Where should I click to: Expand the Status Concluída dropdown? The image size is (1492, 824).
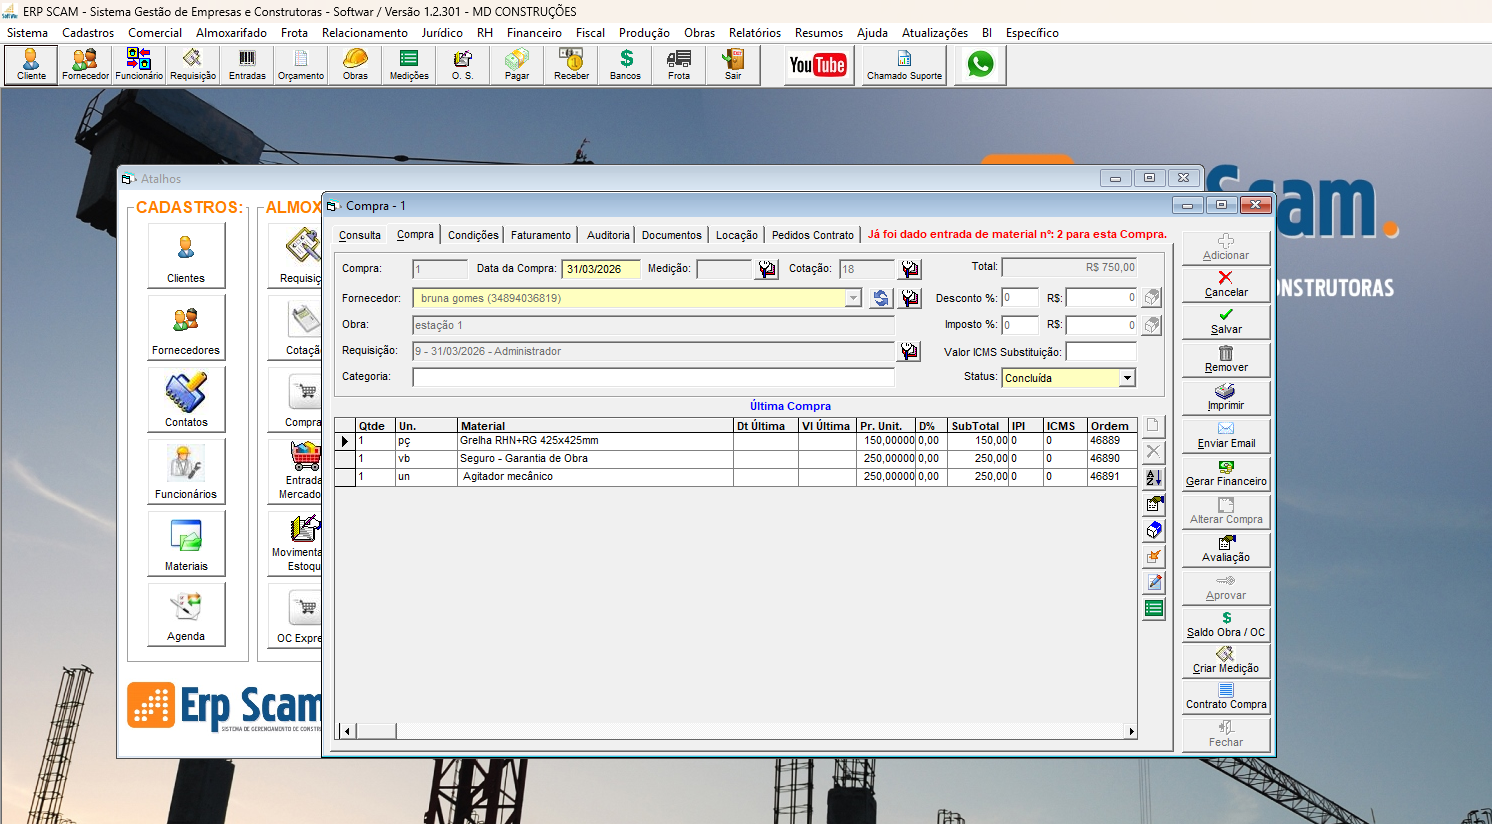point(1127,378)
